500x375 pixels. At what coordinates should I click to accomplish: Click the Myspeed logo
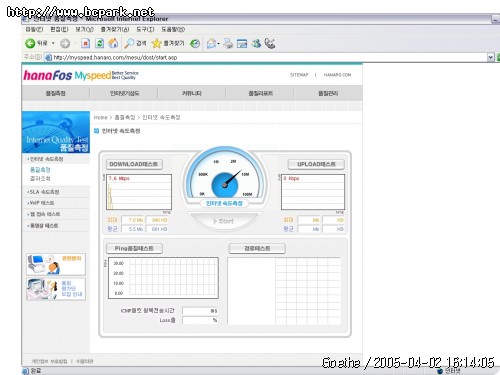pyautogui.click(x=93, y=76)
